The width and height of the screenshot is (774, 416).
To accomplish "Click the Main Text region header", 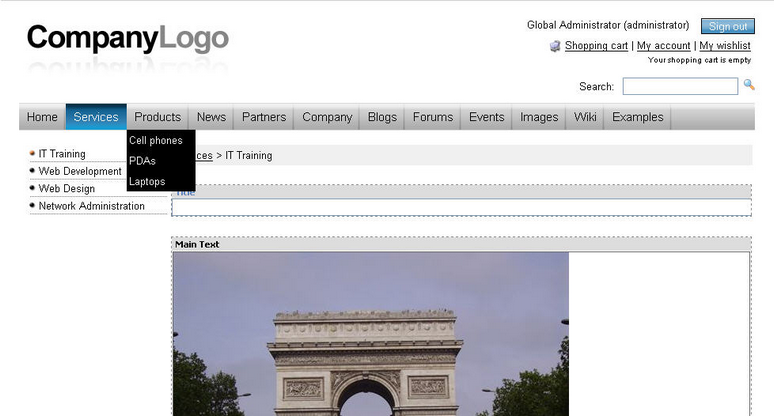I will coord(462,244).
